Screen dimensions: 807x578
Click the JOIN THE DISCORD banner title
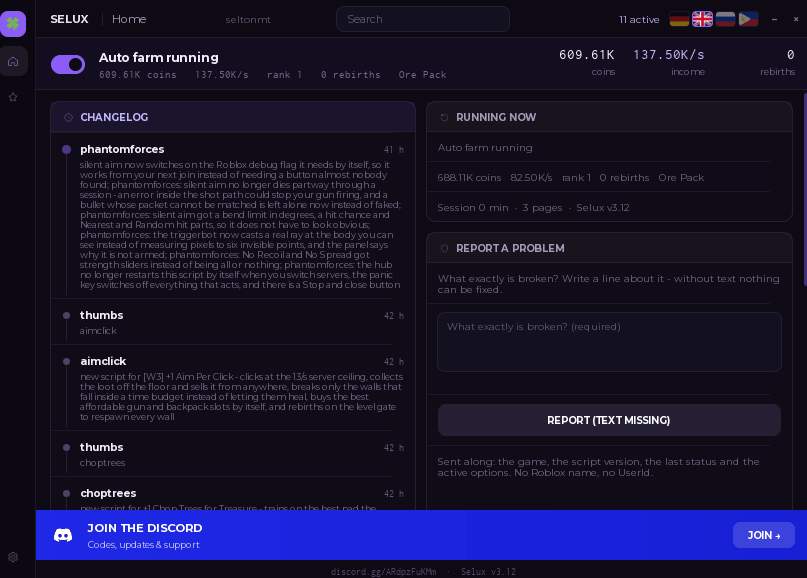pyautogui.click(x=145, y=528)
